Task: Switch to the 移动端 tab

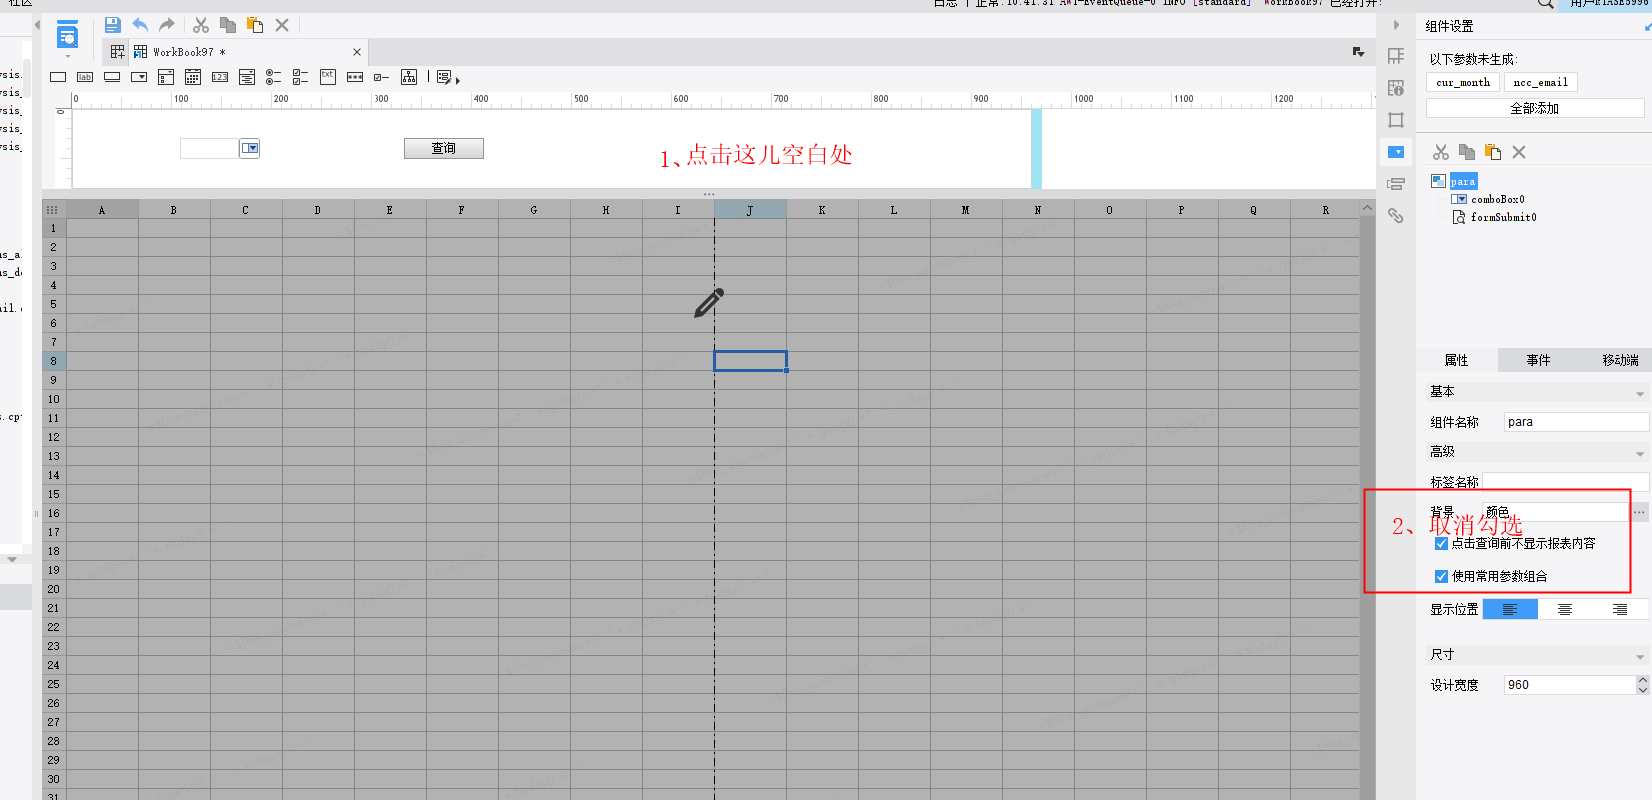Action: 1620,360
